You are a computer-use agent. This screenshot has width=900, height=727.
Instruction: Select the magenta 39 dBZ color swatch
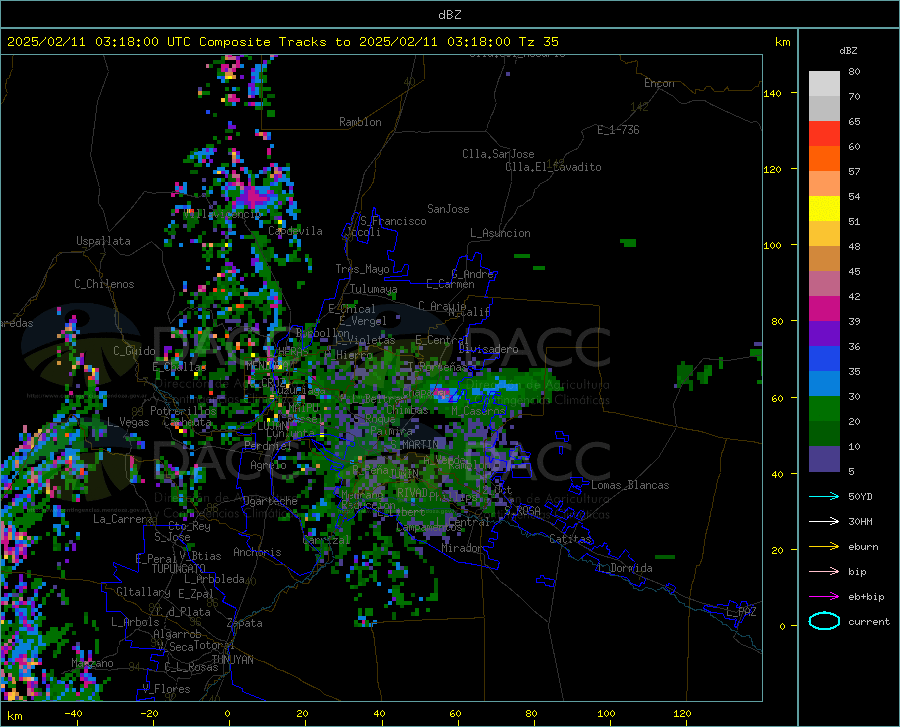tap(824, 309)
